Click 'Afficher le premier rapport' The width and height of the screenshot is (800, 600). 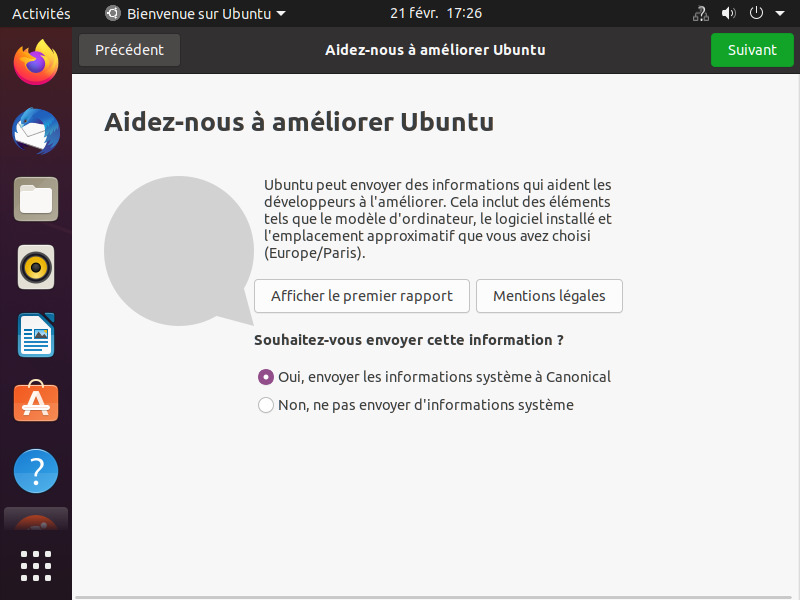point(361,296)
